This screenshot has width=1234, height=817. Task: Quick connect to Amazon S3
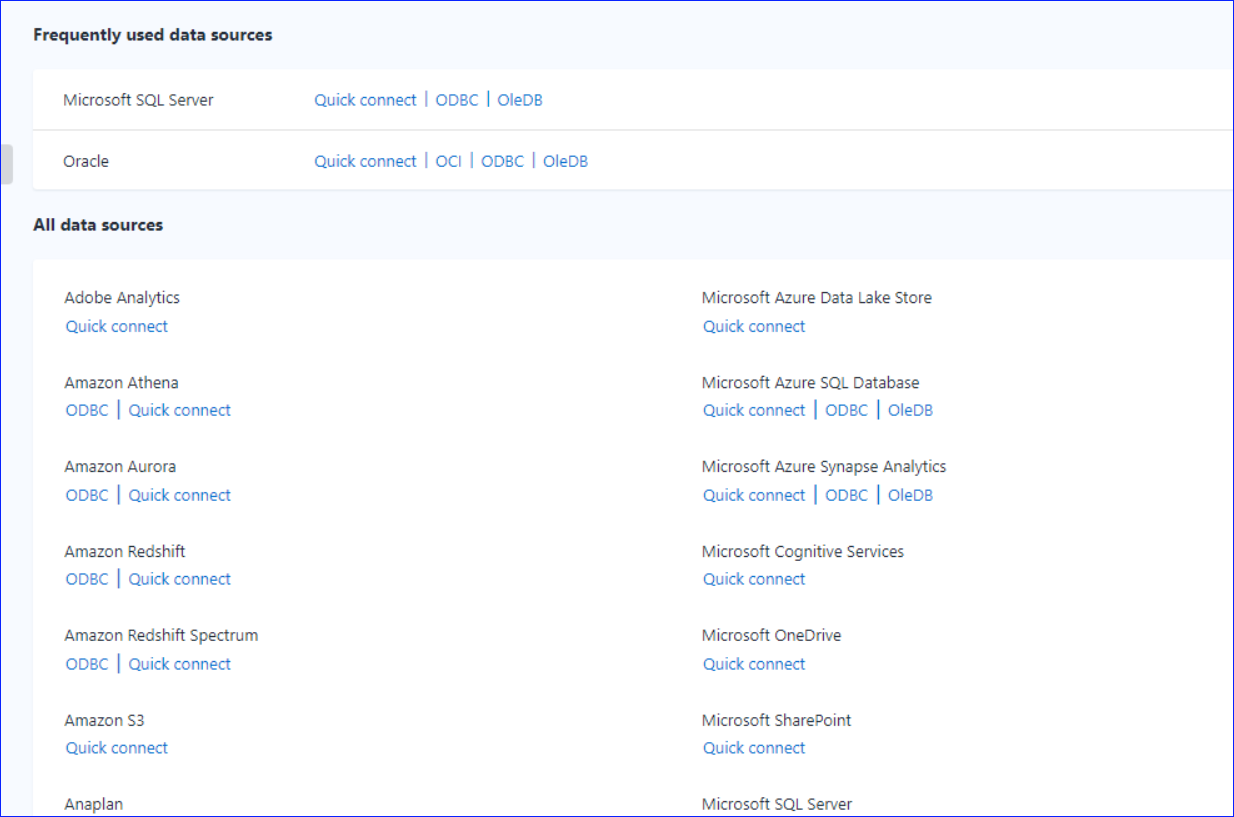(116, 748)
